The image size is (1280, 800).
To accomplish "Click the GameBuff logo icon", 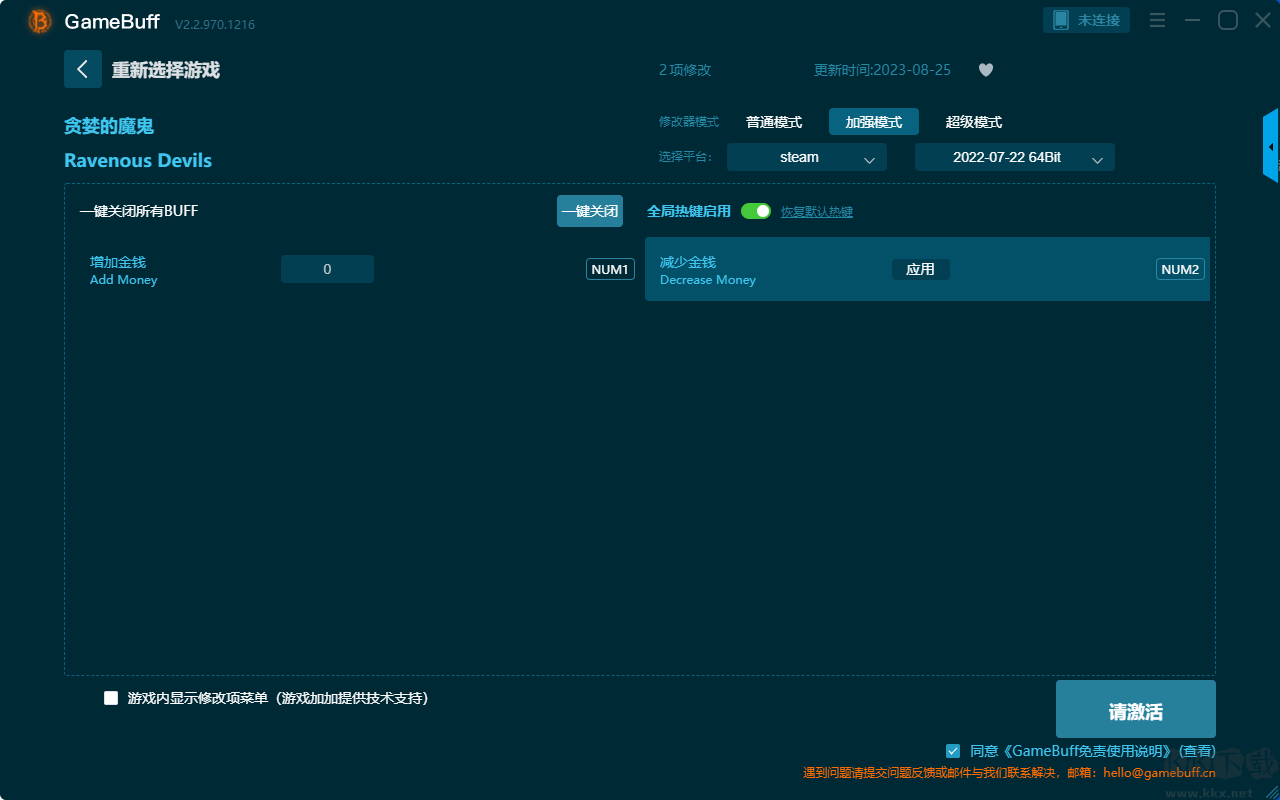I will (40, 21).
